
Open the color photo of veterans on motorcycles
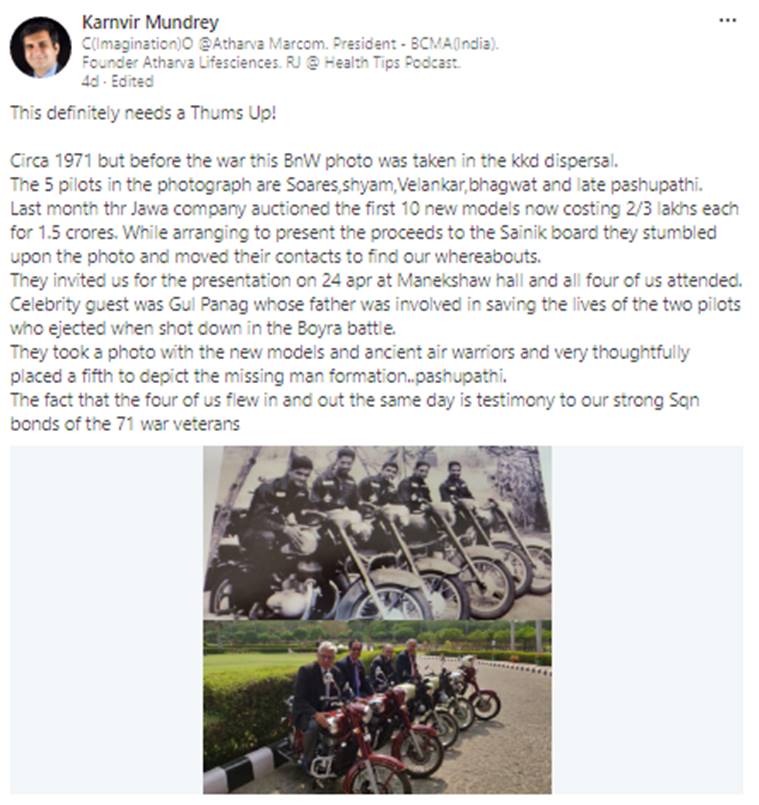pos(377,707)
